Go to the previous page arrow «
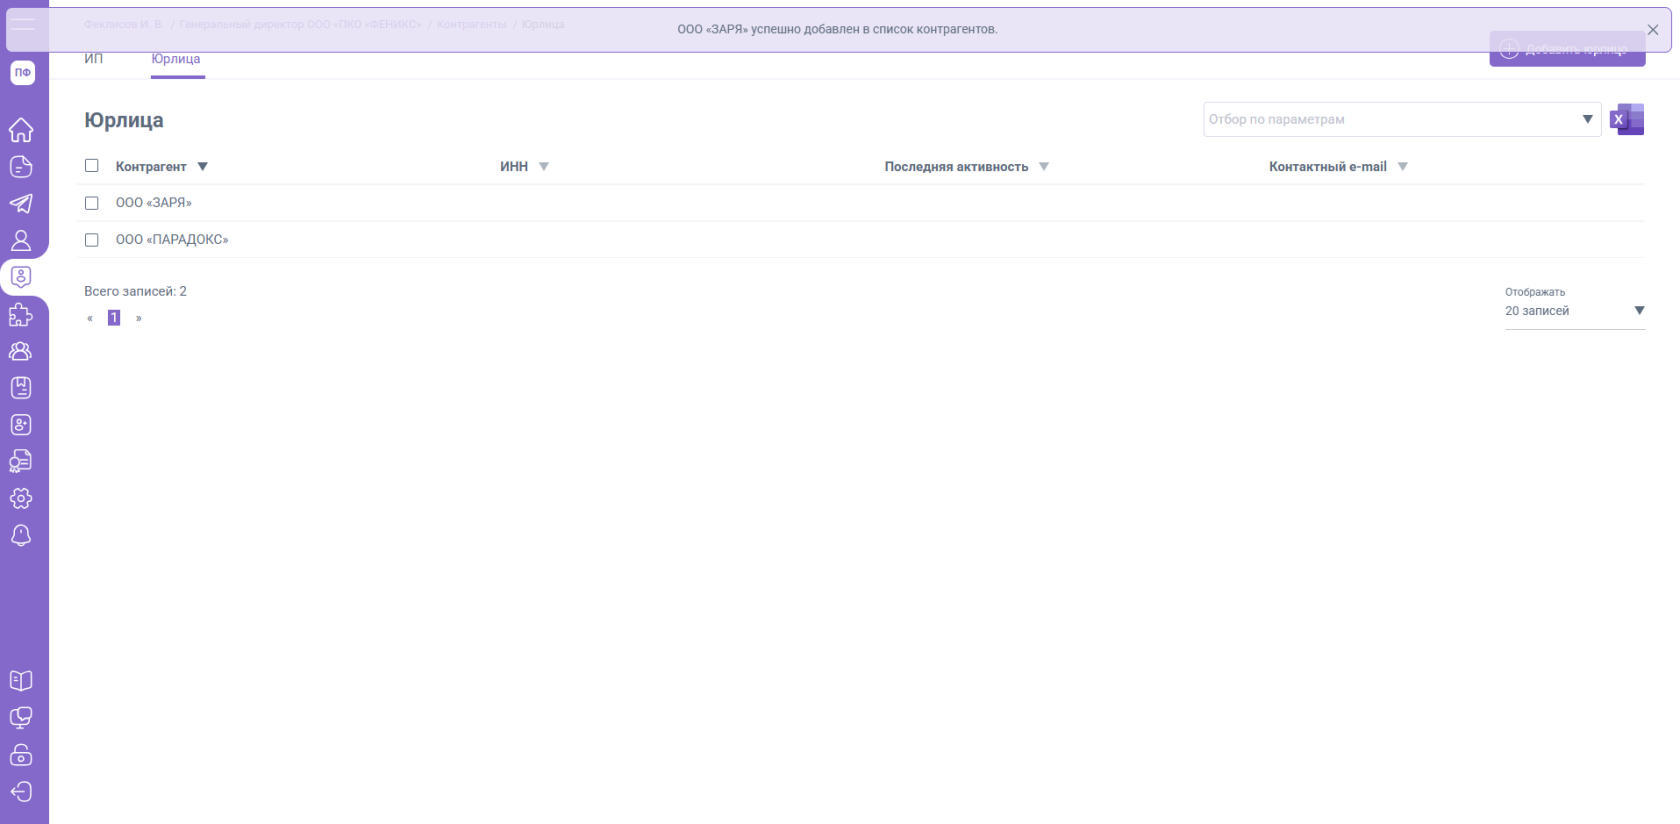Image resolution: width=1680 pixels, height=824 pixels. click(x=90, y=318)
